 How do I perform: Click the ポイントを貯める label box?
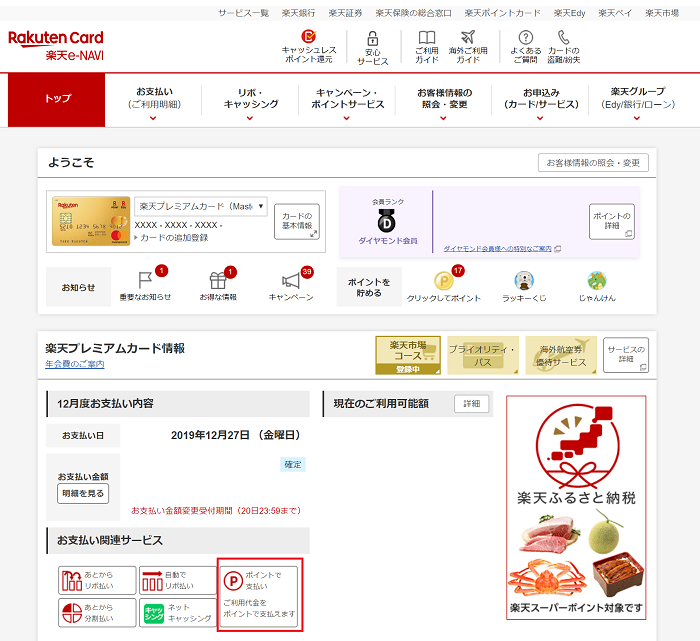pyautogui.click(x=369, y=287)
